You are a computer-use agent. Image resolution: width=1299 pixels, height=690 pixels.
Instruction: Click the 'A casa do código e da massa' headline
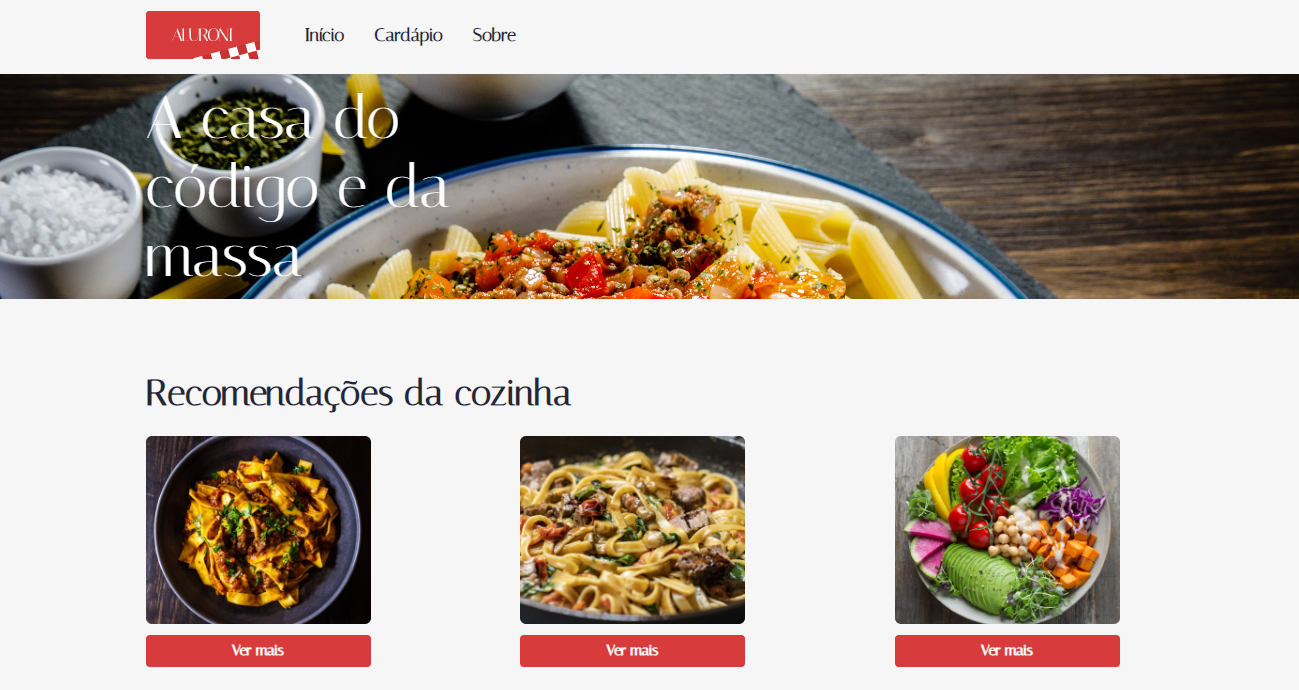click(297, 189)
